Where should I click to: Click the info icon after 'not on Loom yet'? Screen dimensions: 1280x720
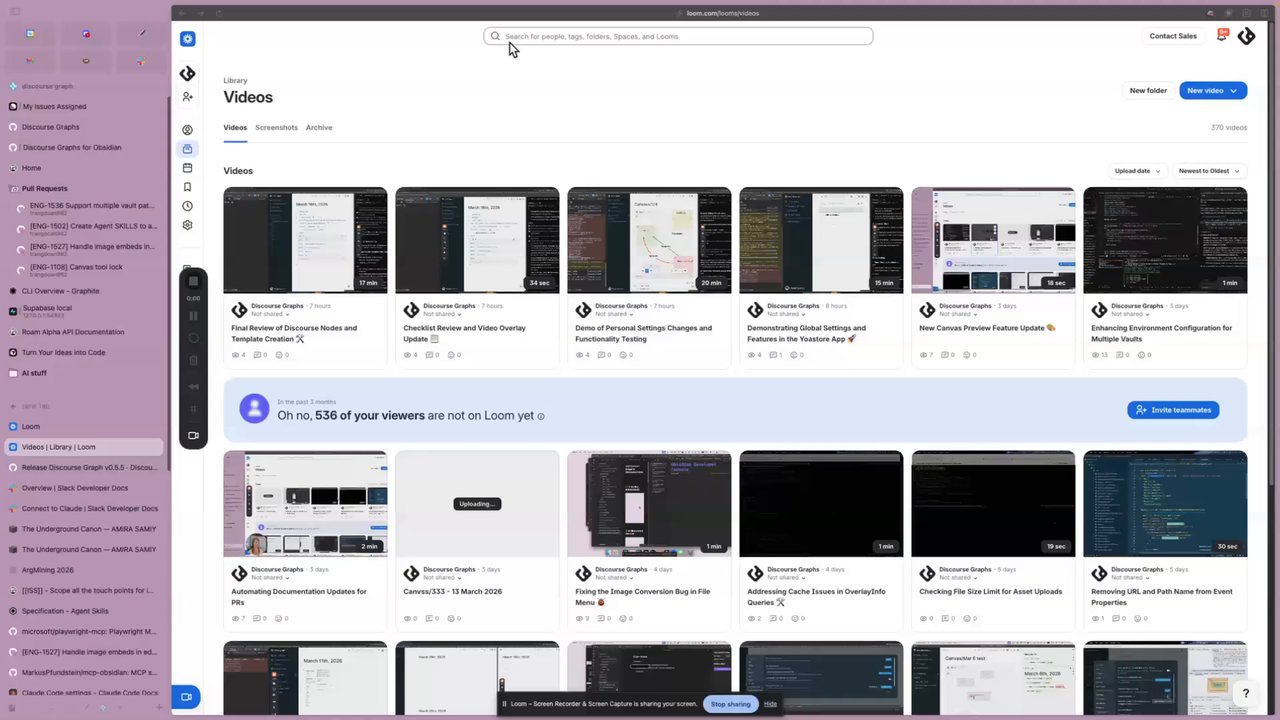(x=541, y=416)
